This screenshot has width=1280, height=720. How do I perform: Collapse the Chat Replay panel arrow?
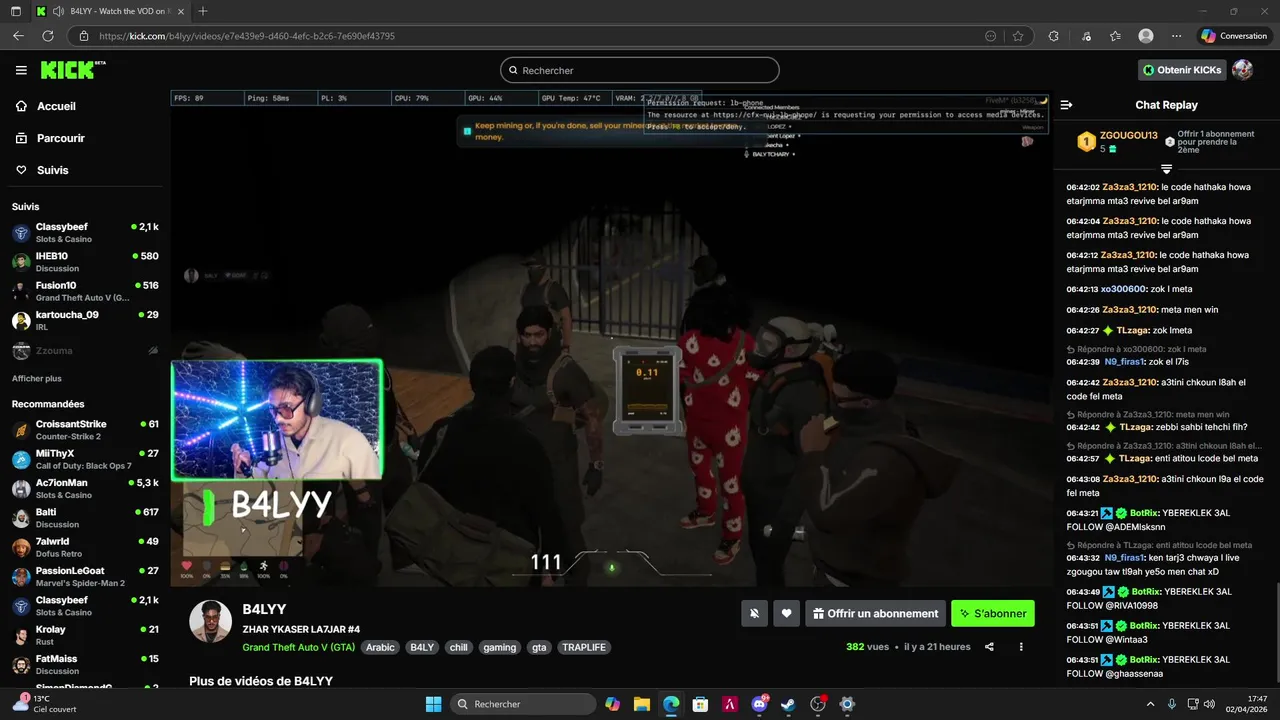point(1066,105)
